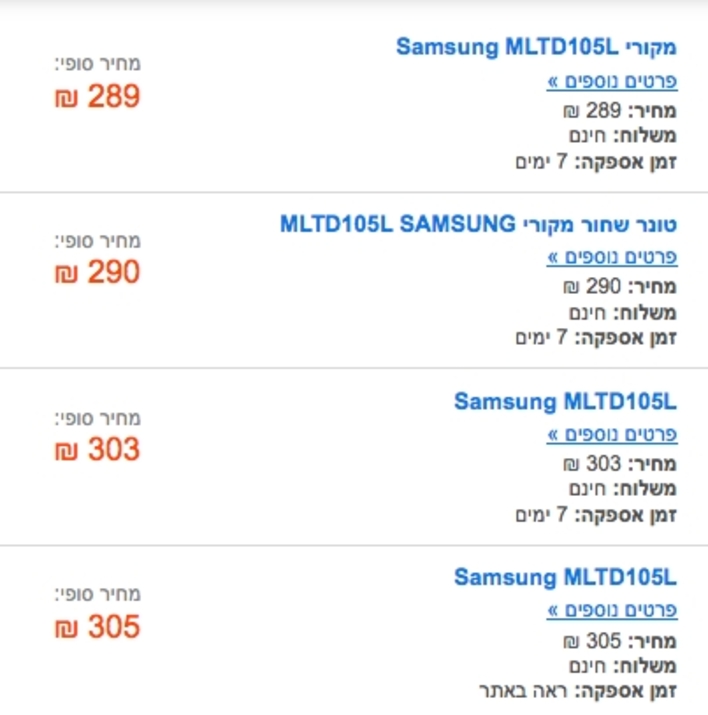Click 'זמן אספקה: 7 ימים' in the 290 offer
Screen dimensions: 708x715
coord(596,338)
